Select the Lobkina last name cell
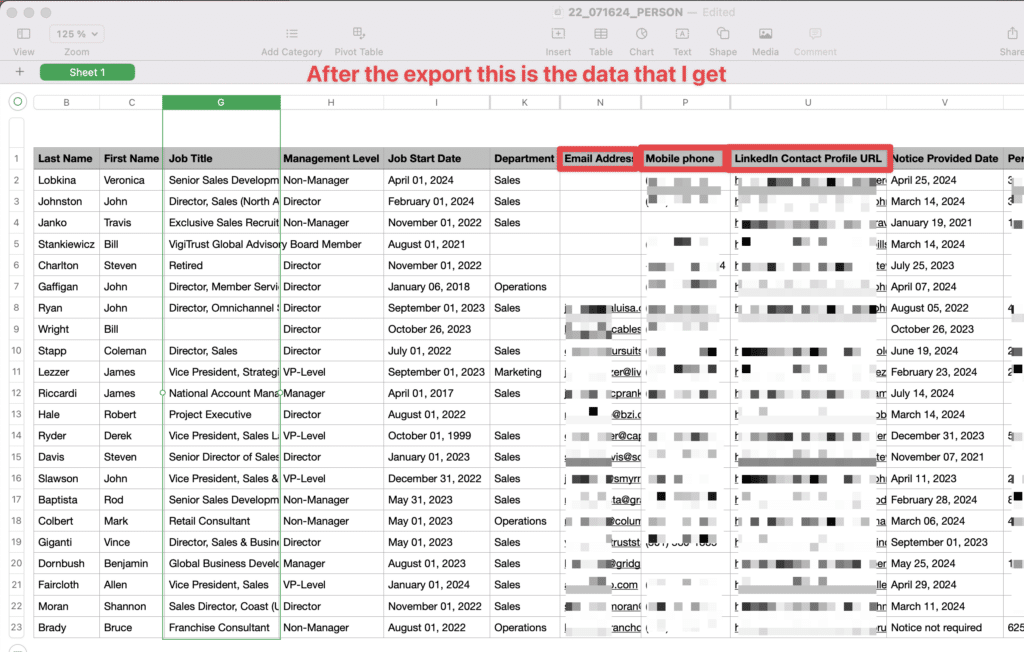Viewport: 1024px width, 652px height. pyautogui.click(x=67, y=180)
